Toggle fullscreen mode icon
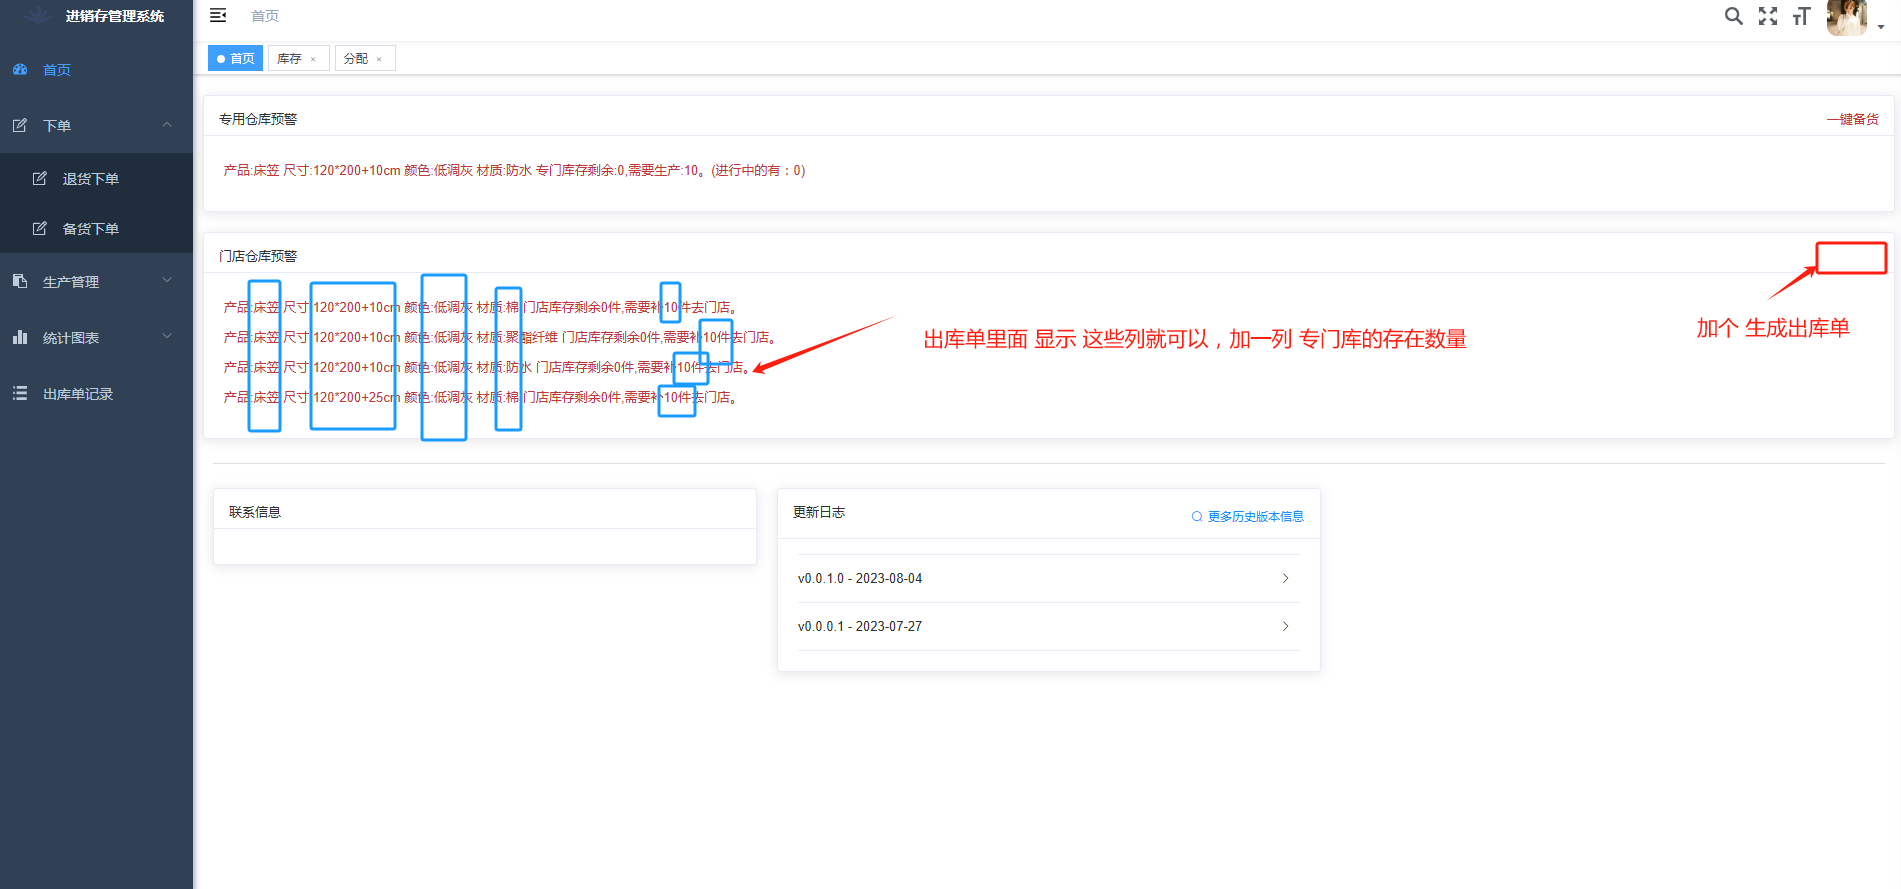 1768,16
